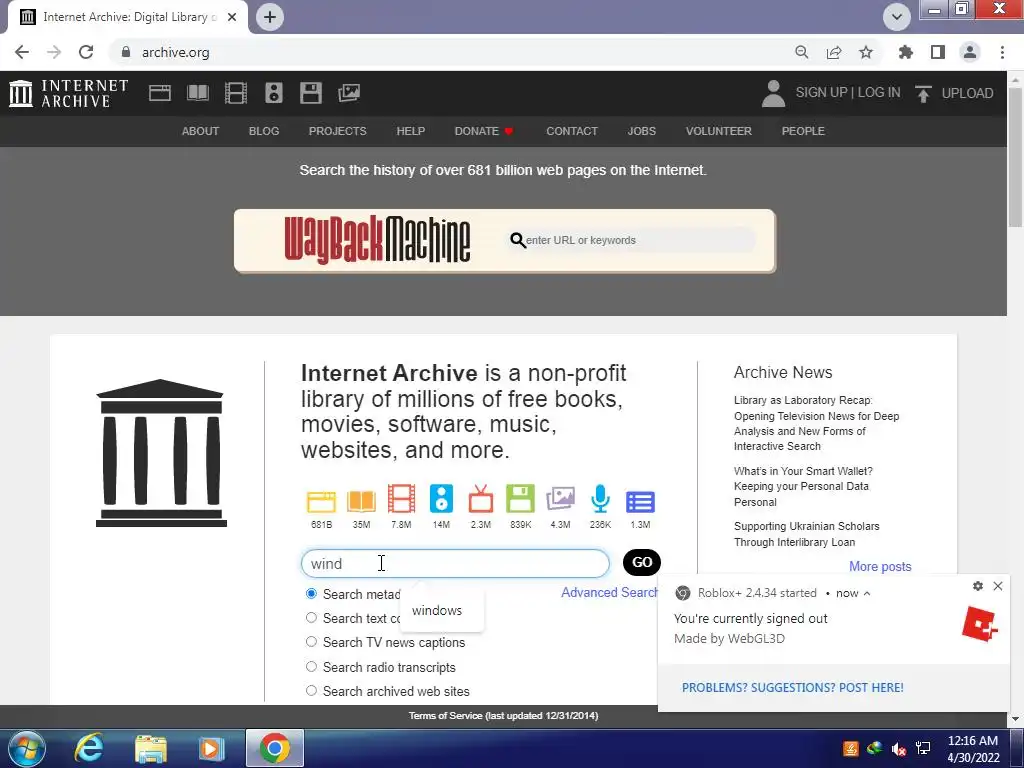Click into the archive search box containing 'wind'
This screenshot has width=1024, height=768.
455,564
